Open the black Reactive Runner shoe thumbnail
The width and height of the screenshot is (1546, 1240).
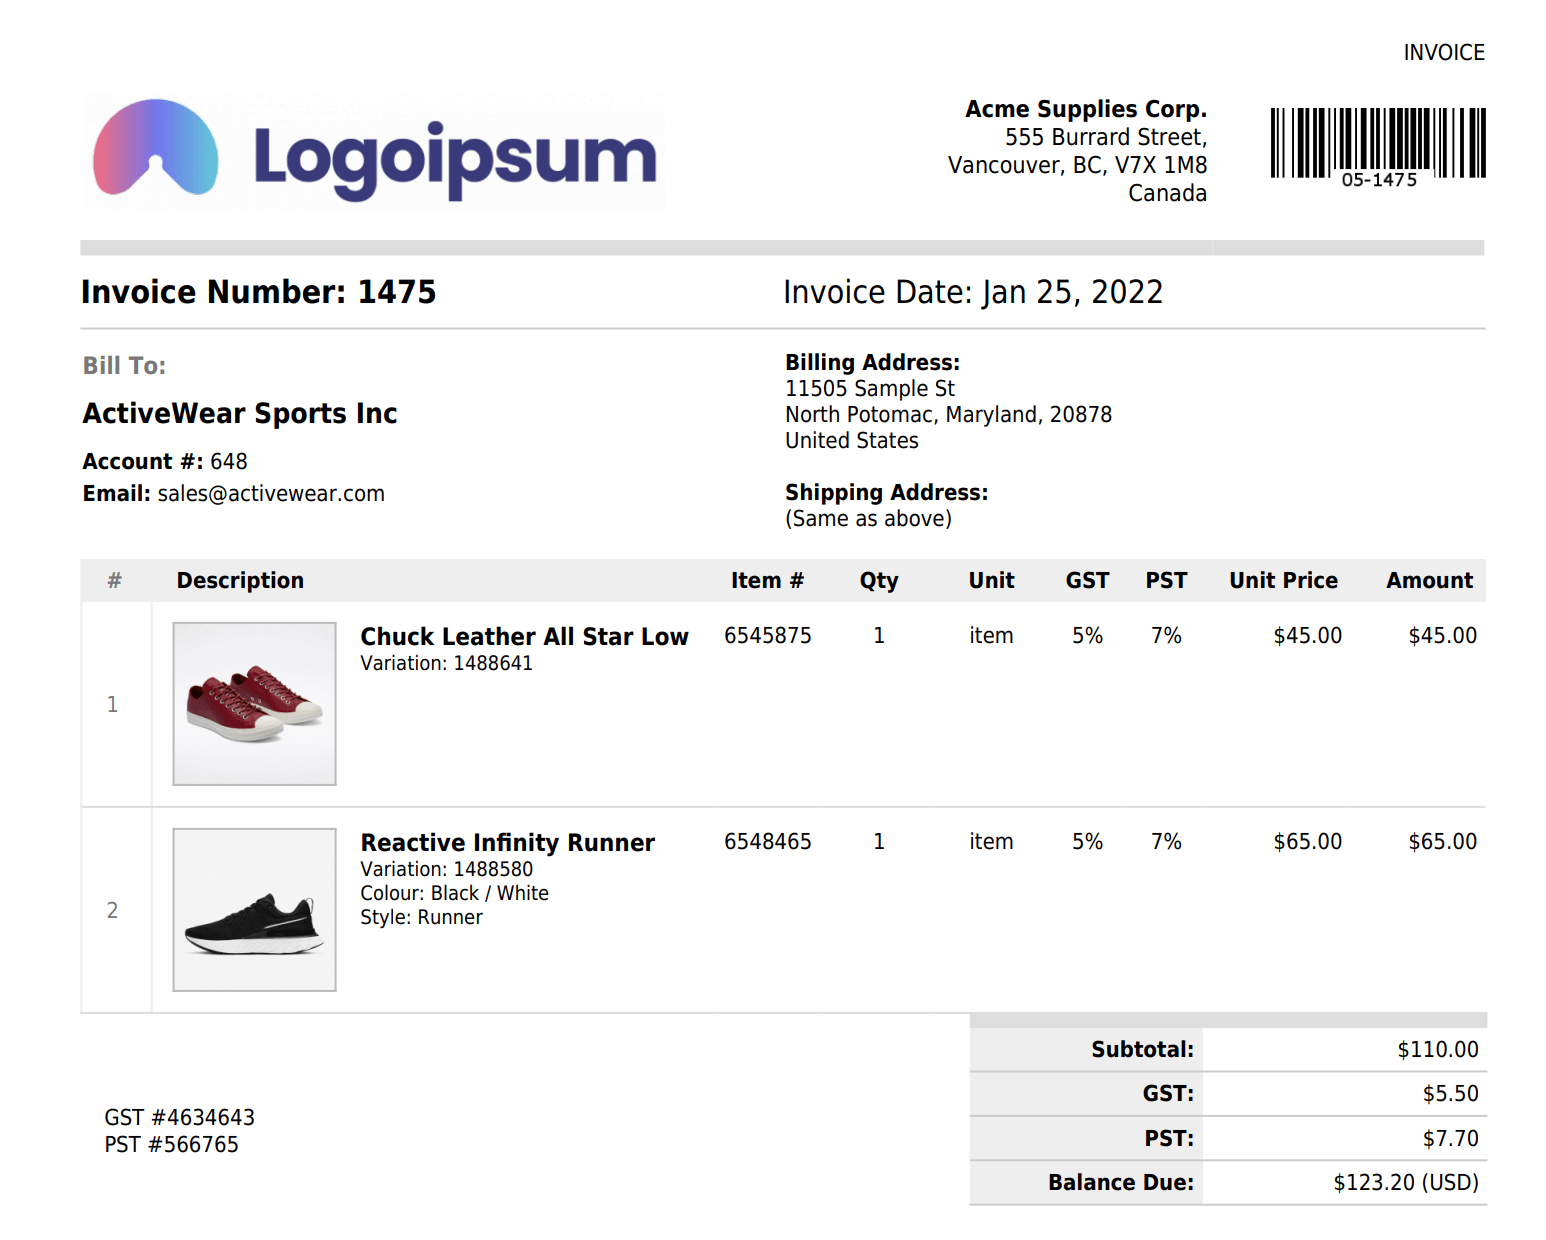click(x=254, y=910)
